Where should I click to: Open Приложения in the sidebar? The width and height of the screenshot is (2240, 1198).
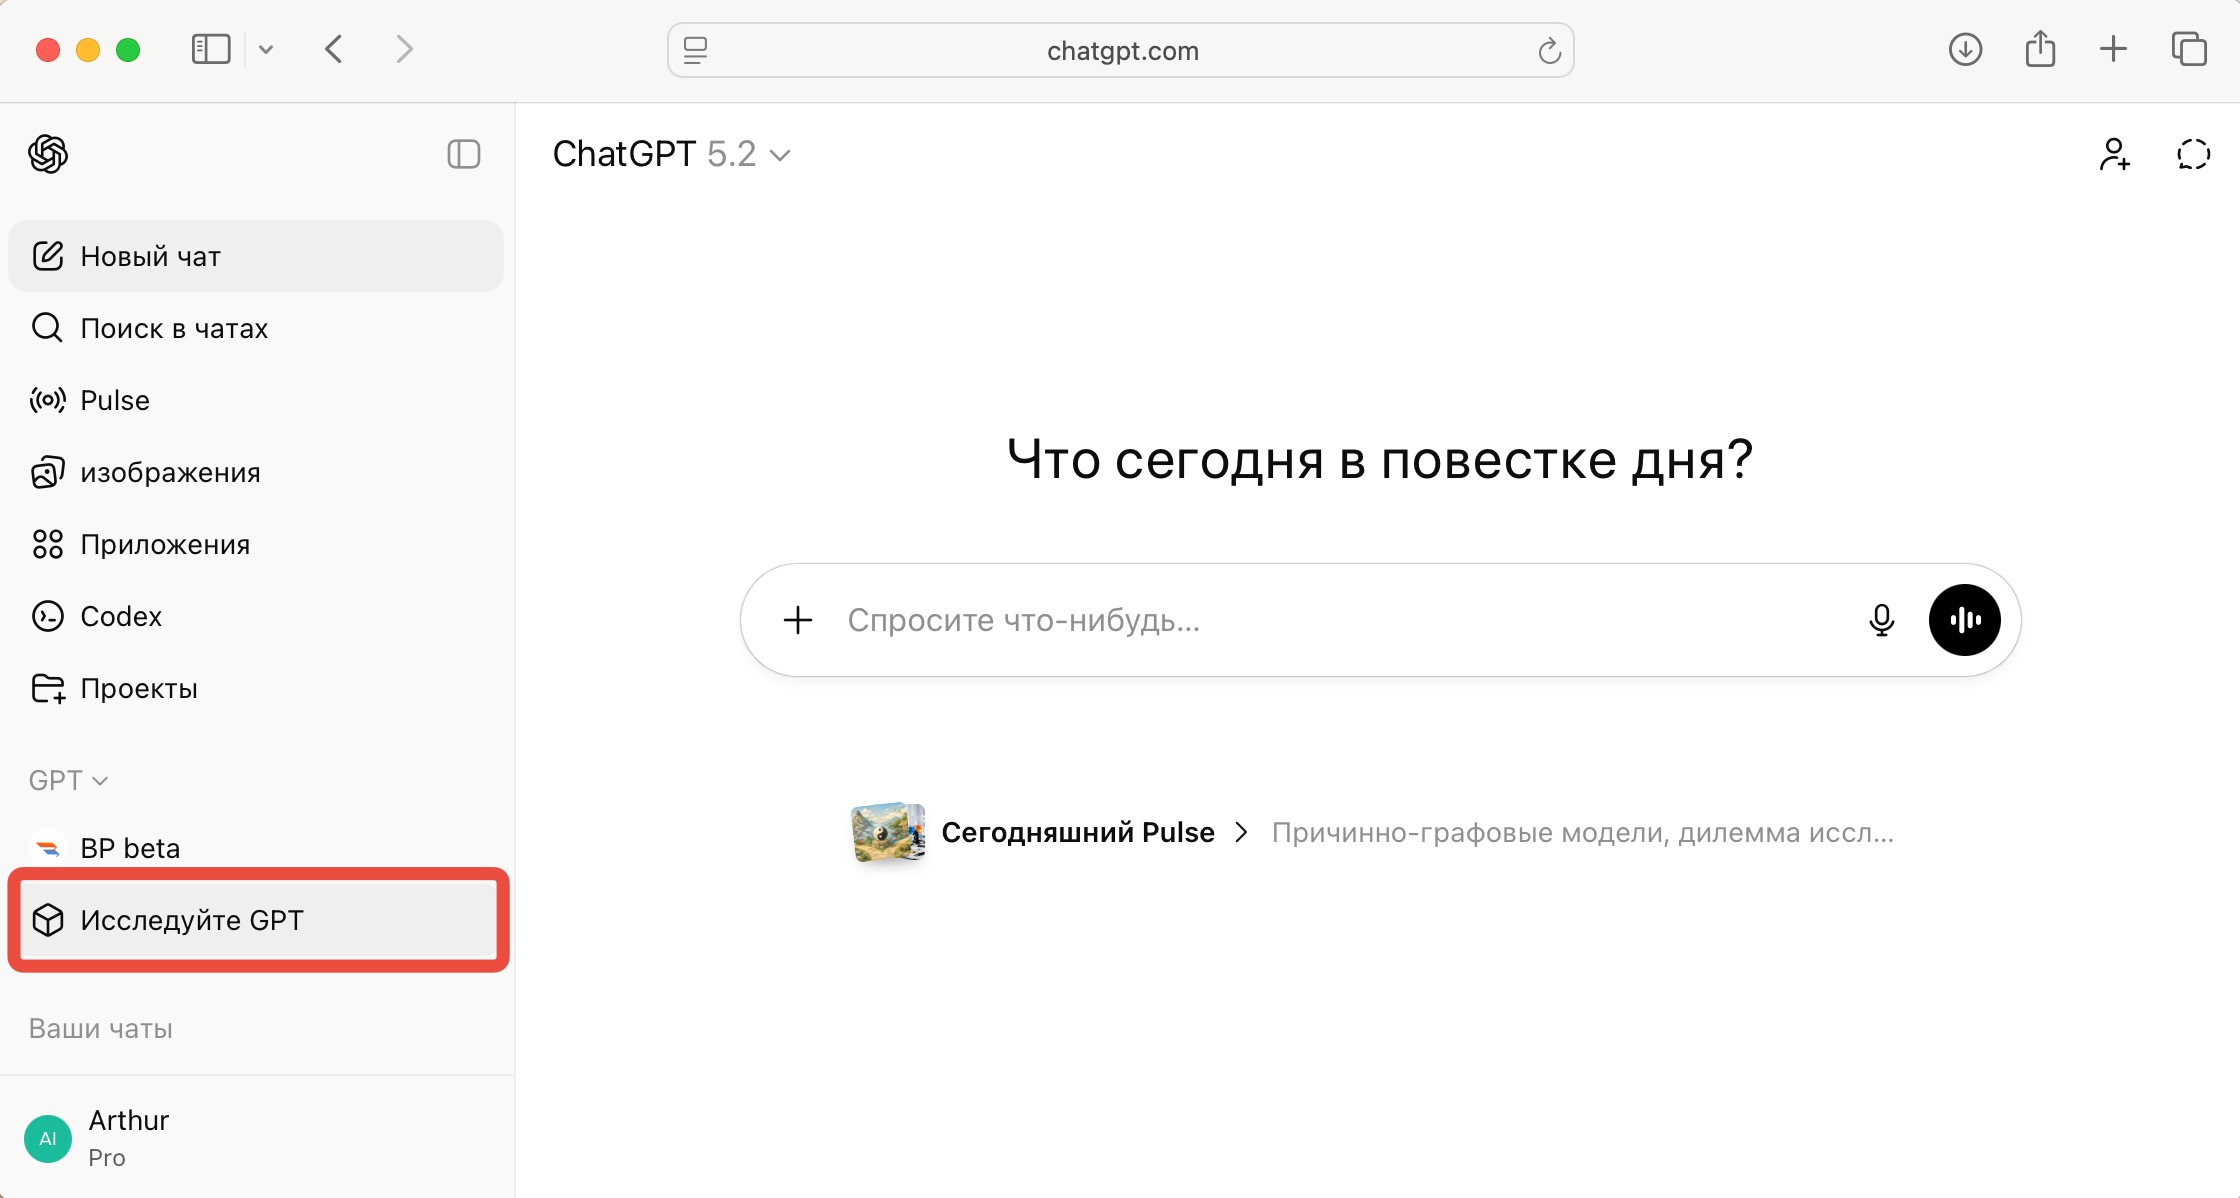pos(256,544)
